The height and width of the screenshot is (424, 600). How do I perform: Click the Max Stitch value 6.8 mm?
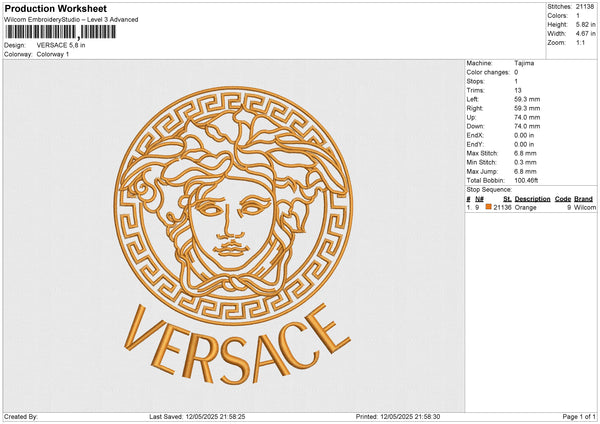[x=525, y=153]
